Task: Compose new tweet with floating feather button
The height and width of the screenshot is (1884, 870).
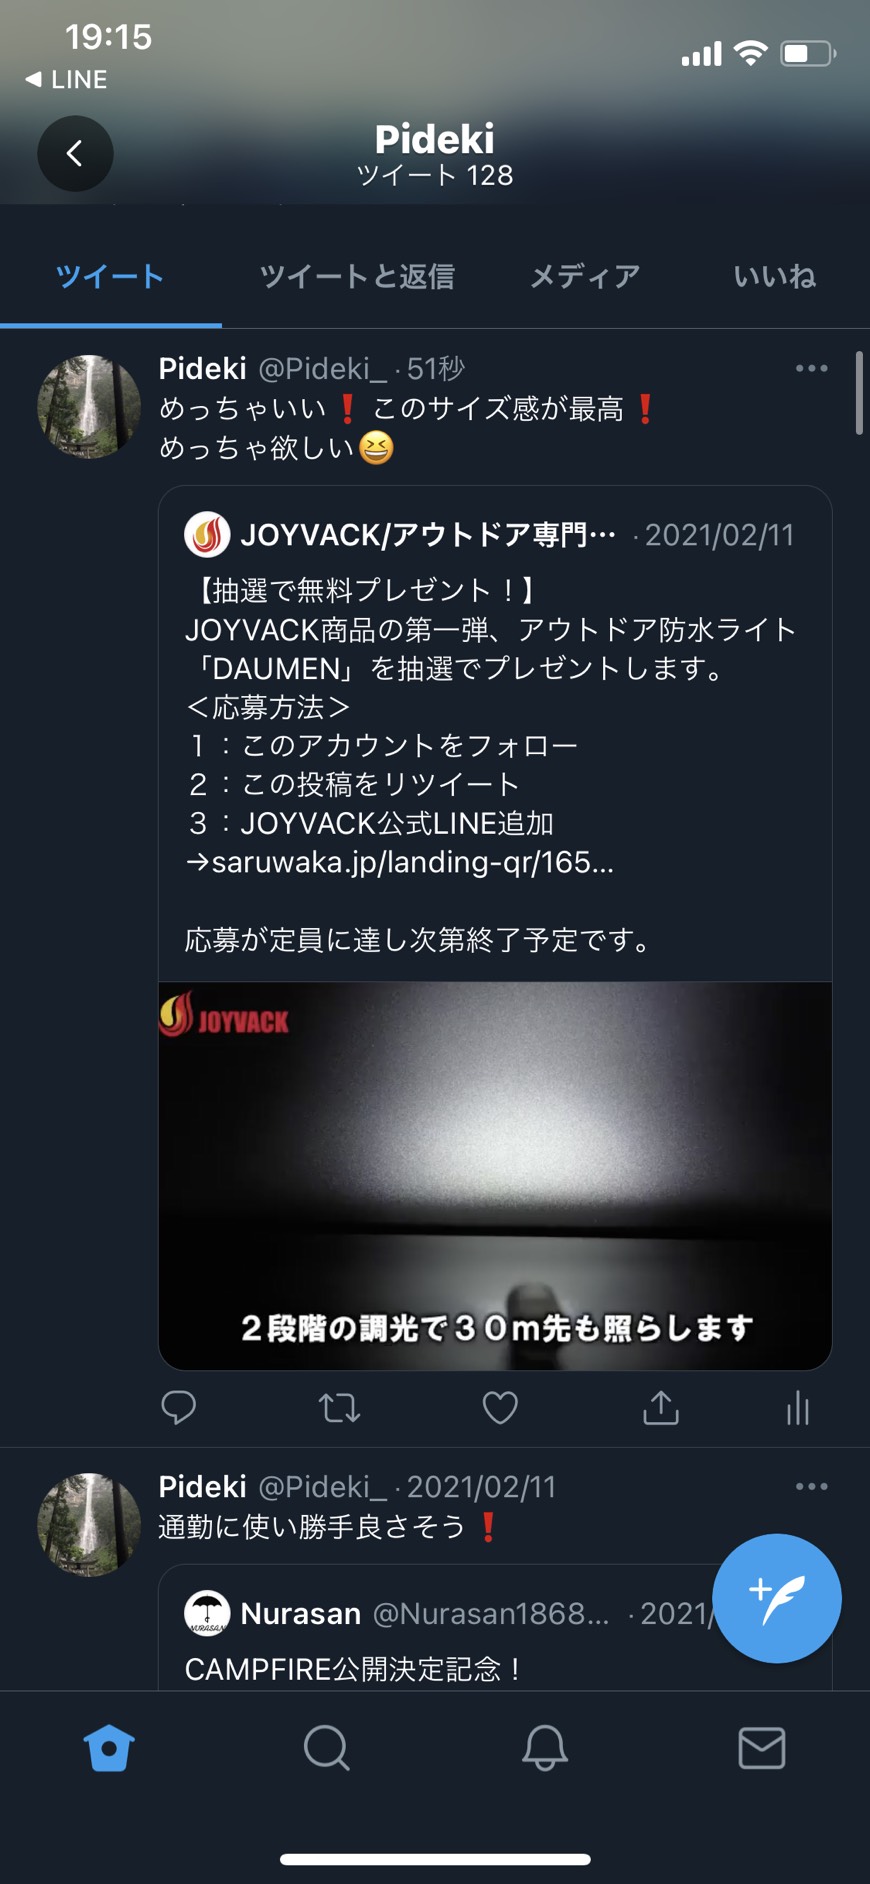Action: (x=777, y=1598)
